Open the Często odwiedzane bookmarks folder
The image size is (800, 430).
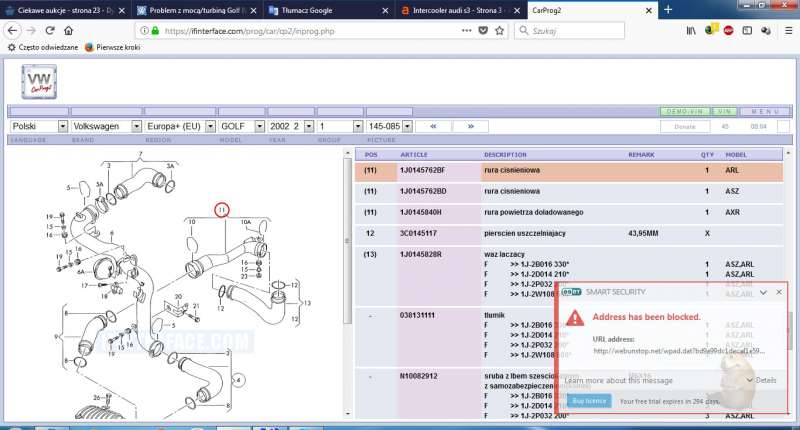pos(43,47)
